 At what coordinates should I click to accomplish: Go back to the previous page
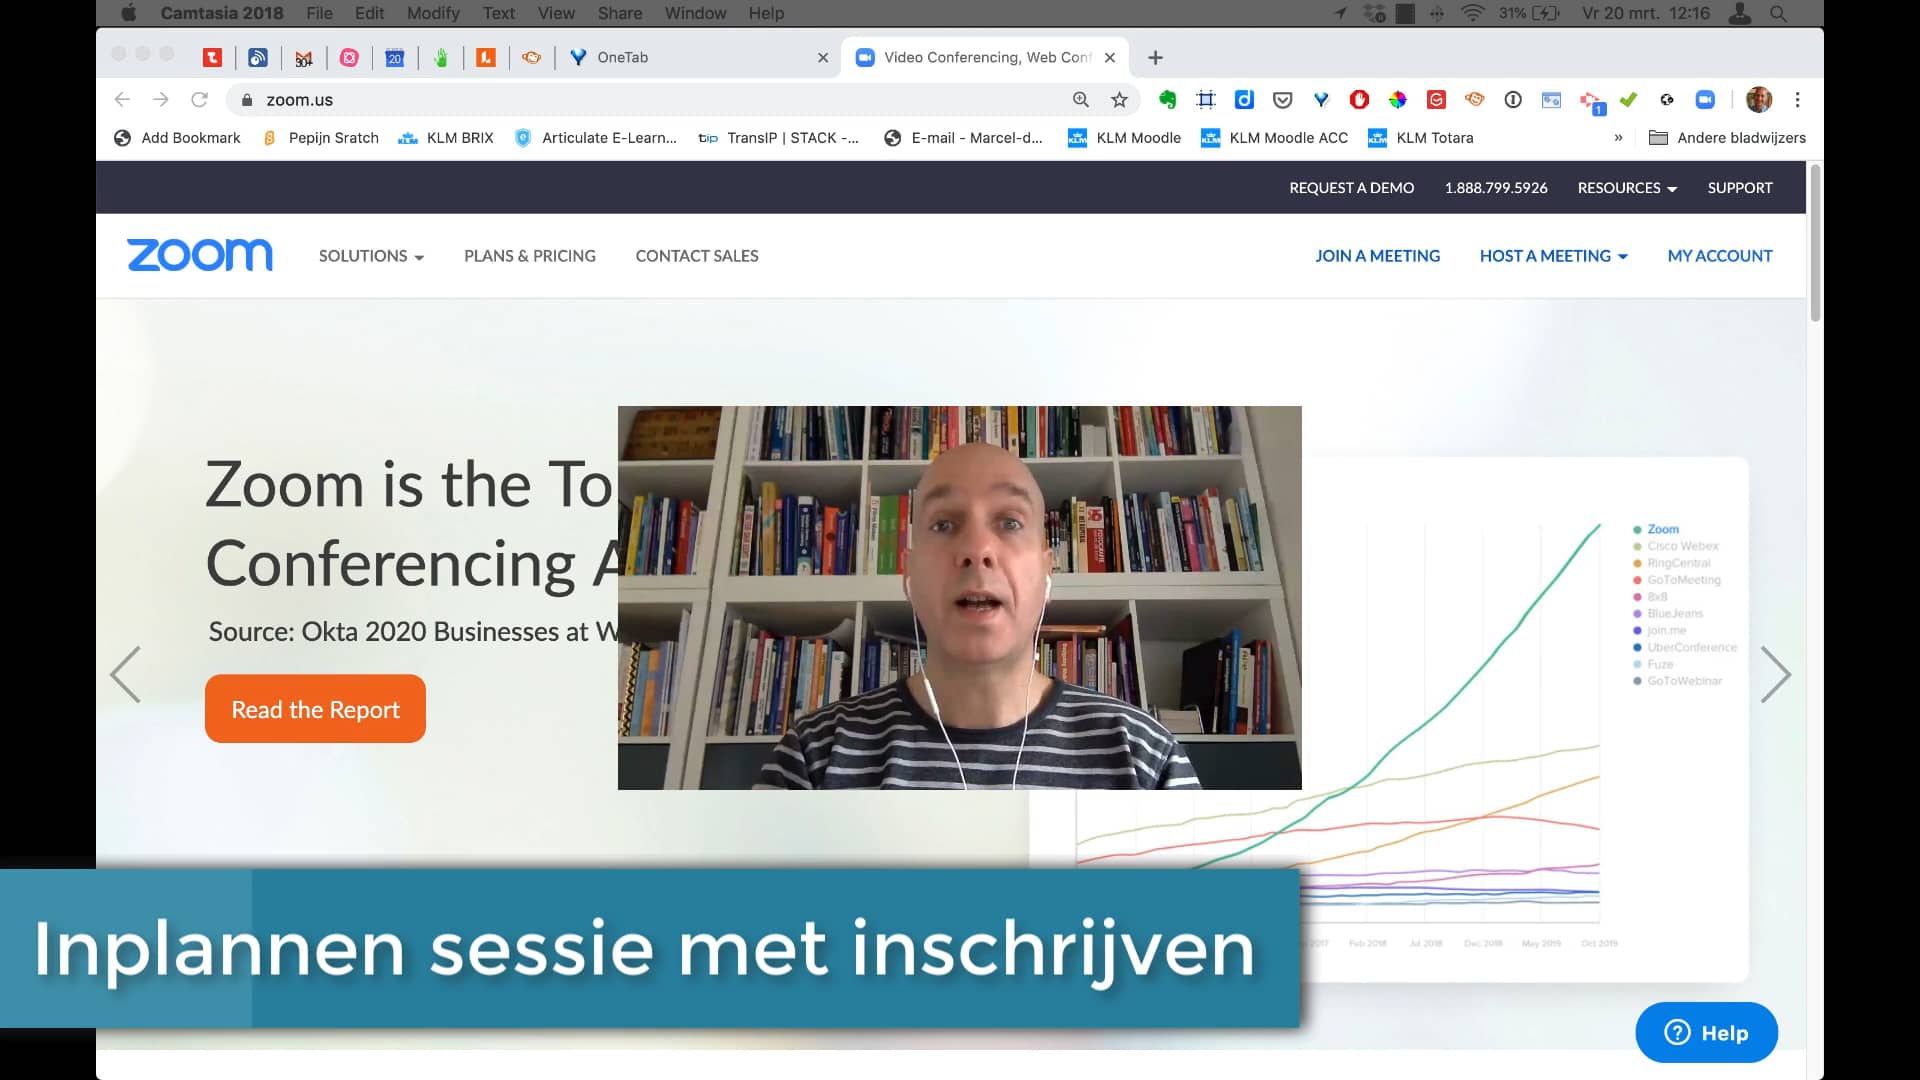[x=122, y=99]
